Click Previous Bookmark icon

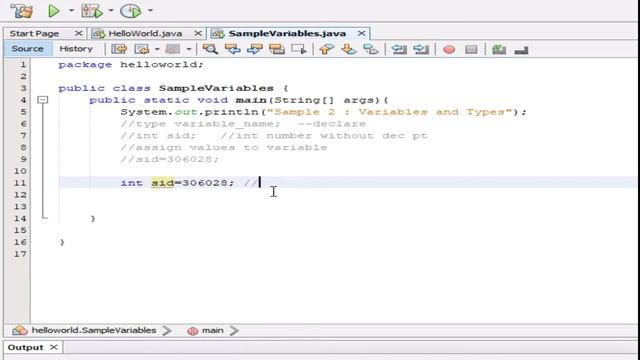pos(326,49)
